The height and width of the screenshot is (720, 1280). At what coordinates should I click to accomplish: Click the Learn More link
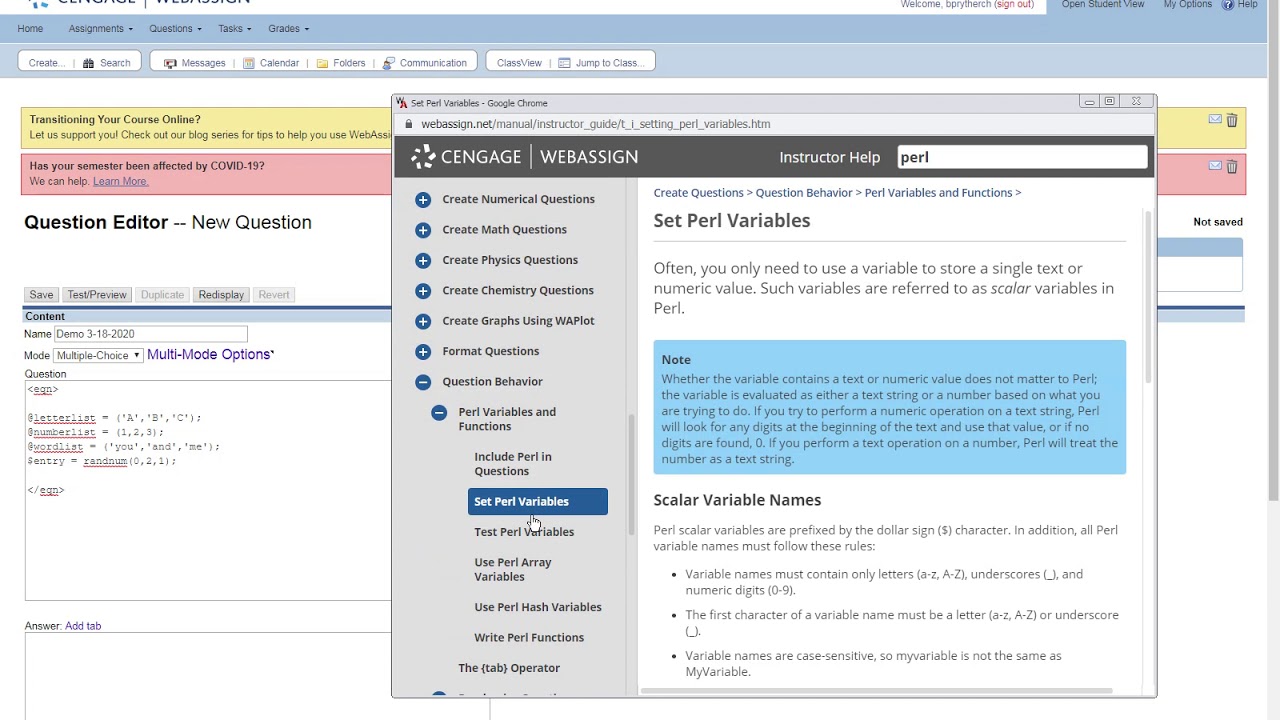(120, 181)
